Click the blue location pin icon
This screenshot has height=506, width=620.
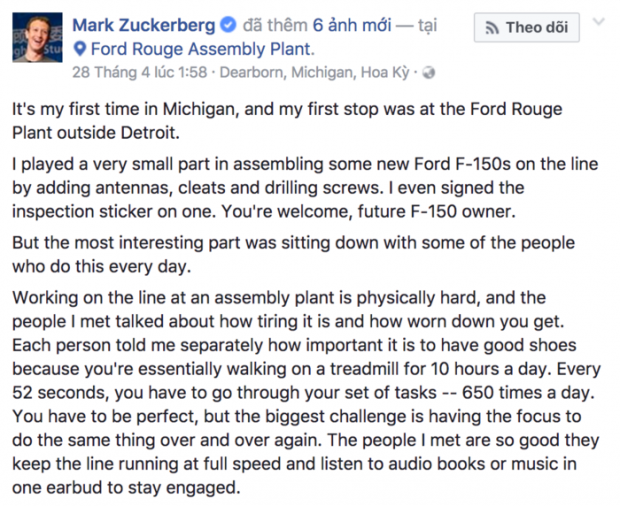[x=80, y=49]
